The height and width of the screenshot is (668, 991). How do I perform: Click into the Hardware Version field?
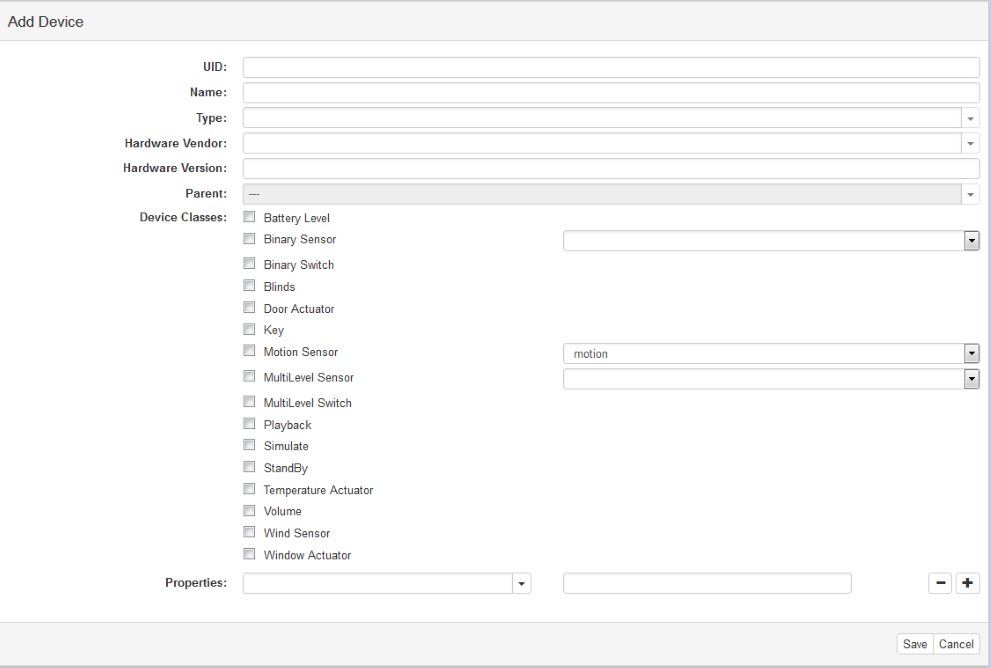tap(610, 169)
